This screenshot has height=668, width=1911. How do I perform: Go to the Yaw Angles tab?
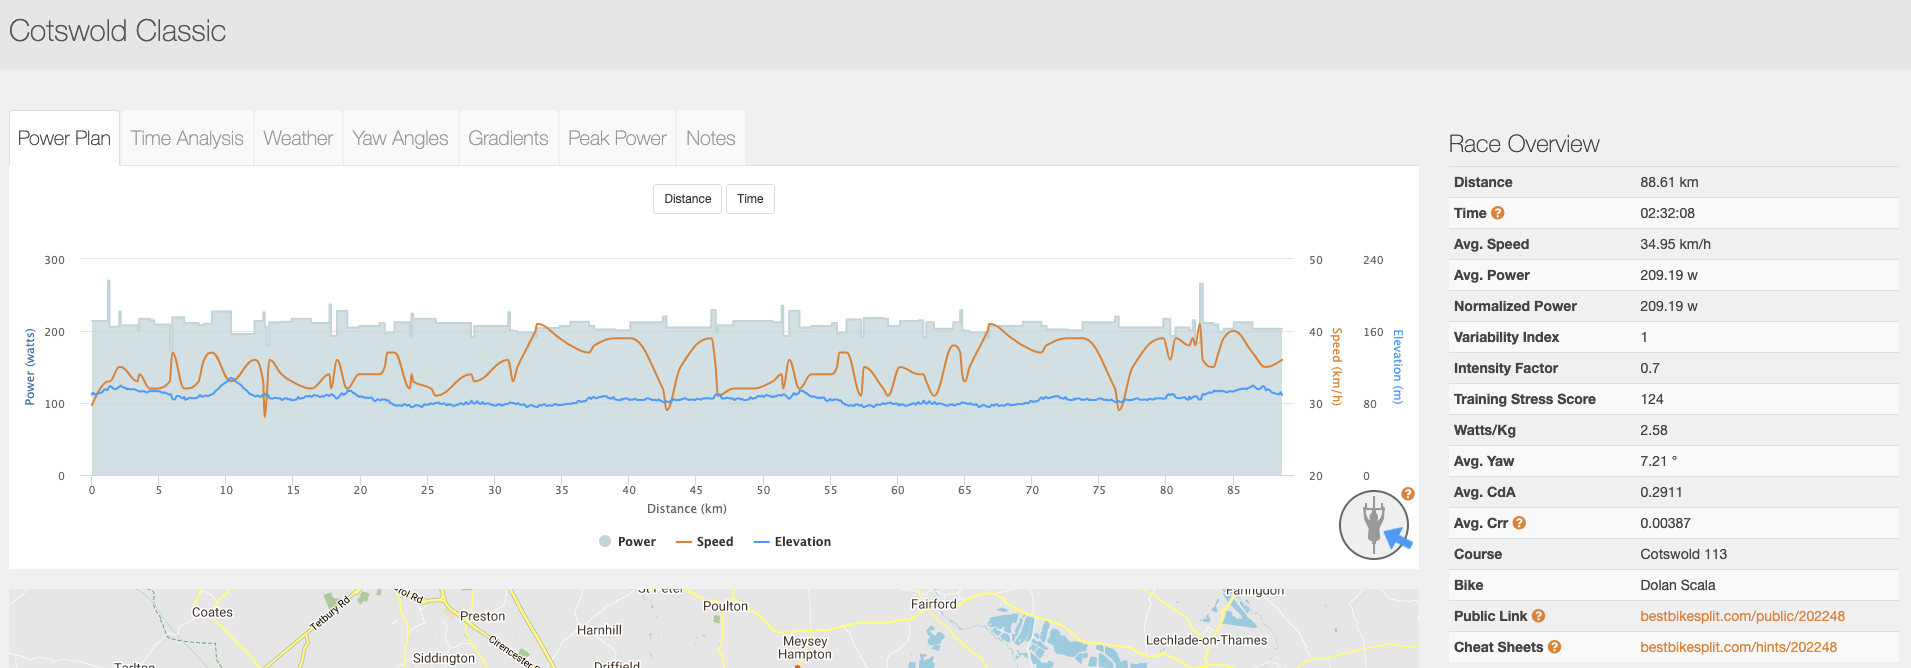(x=400, y=138)
